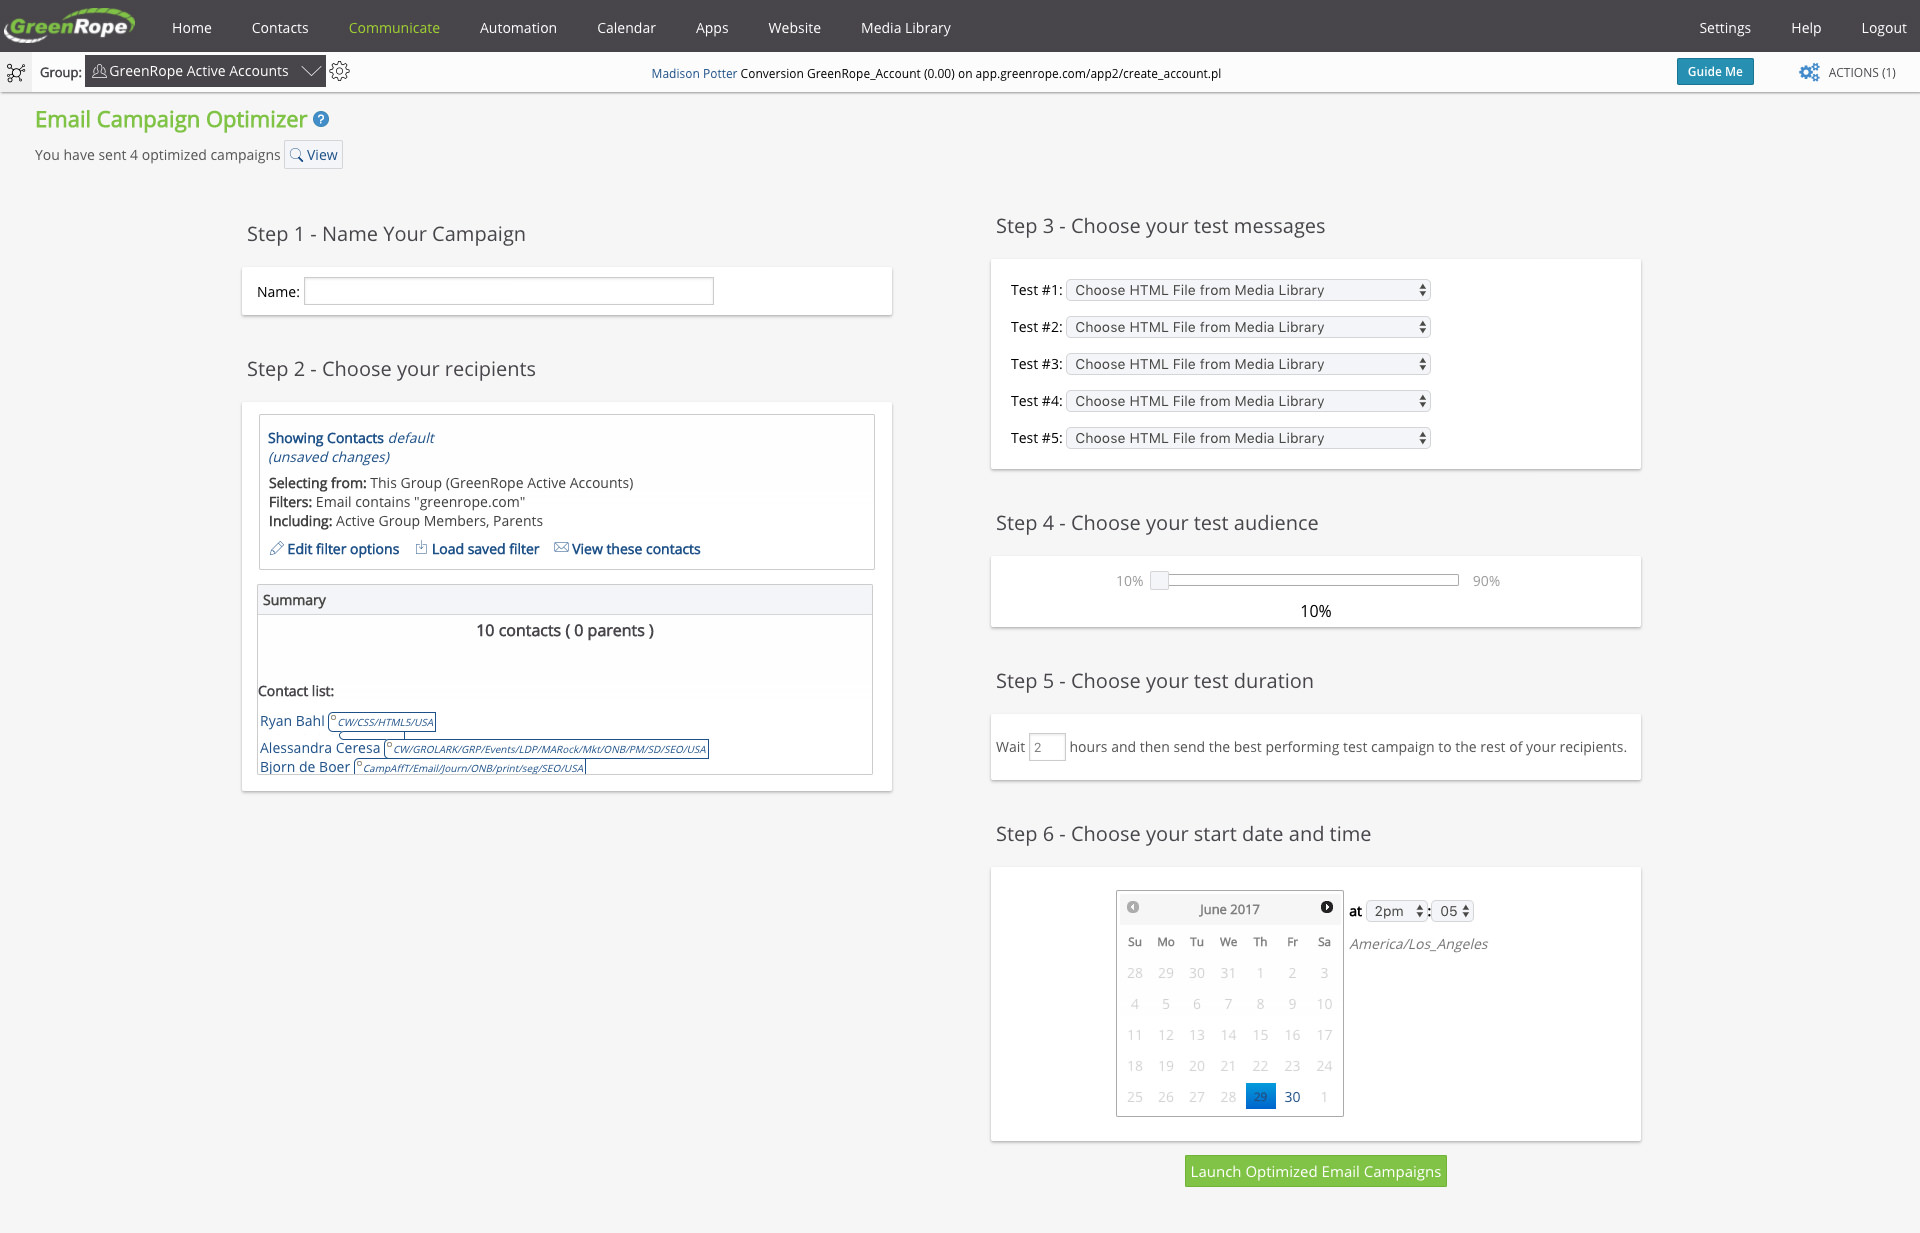Open the Home menu
Screen dimensions: 1920x1233
(x=192, y=28)
